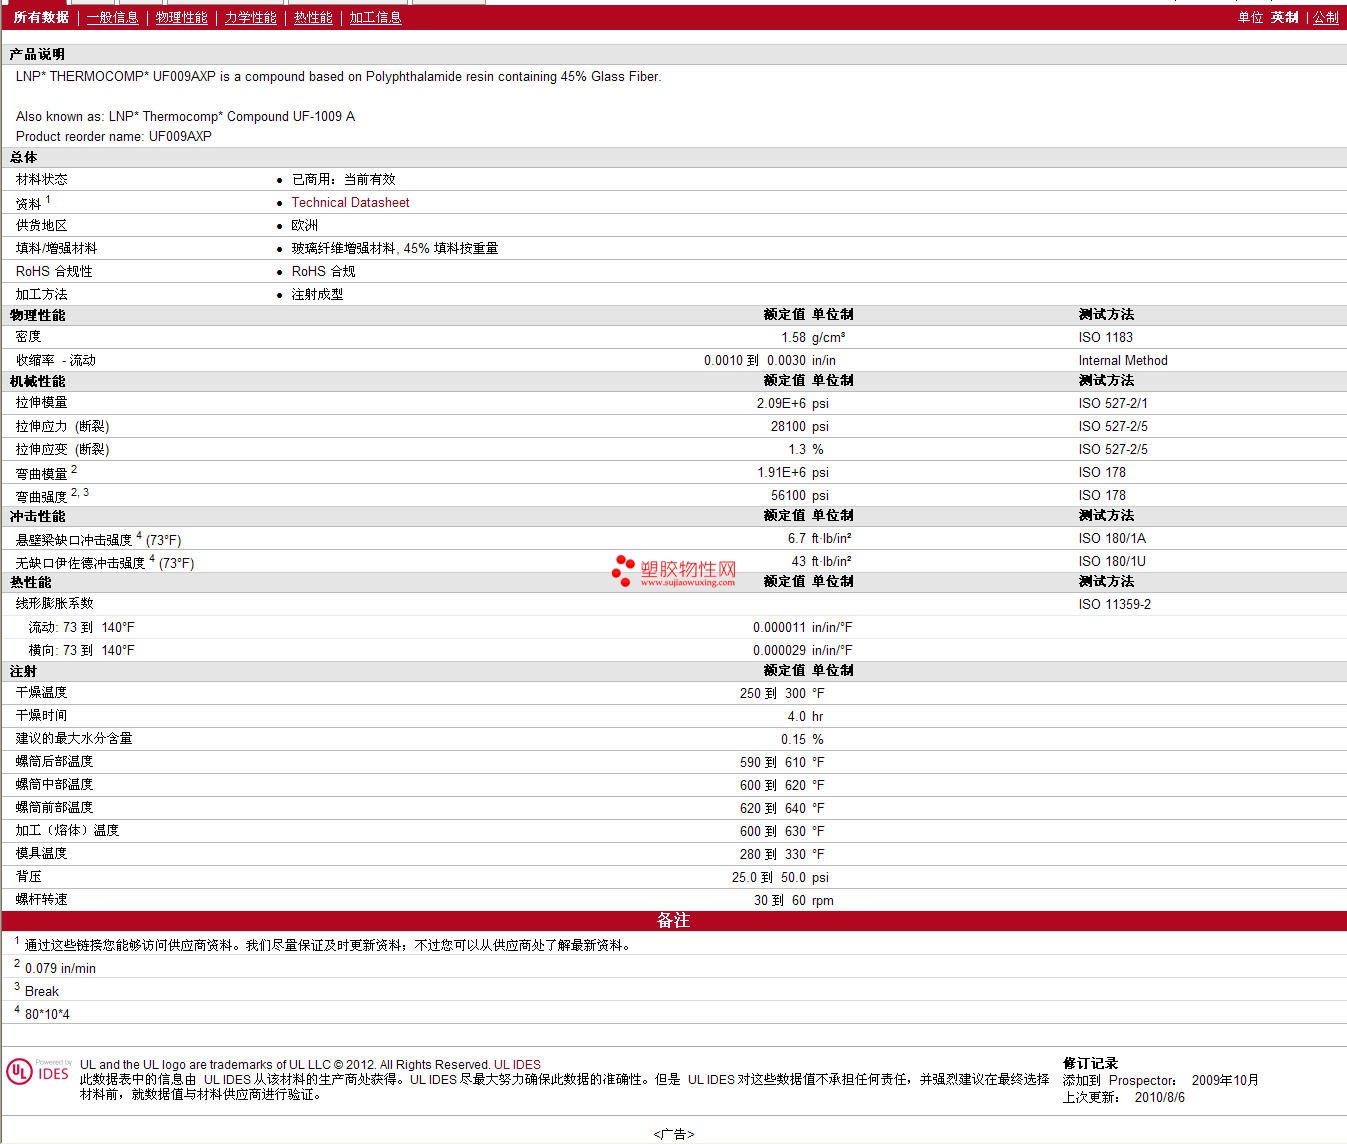Viewport: 1347px width, 1144px height.
Task: Click the flow CLTE value 0.000011
Action: (x=779, y=627)
